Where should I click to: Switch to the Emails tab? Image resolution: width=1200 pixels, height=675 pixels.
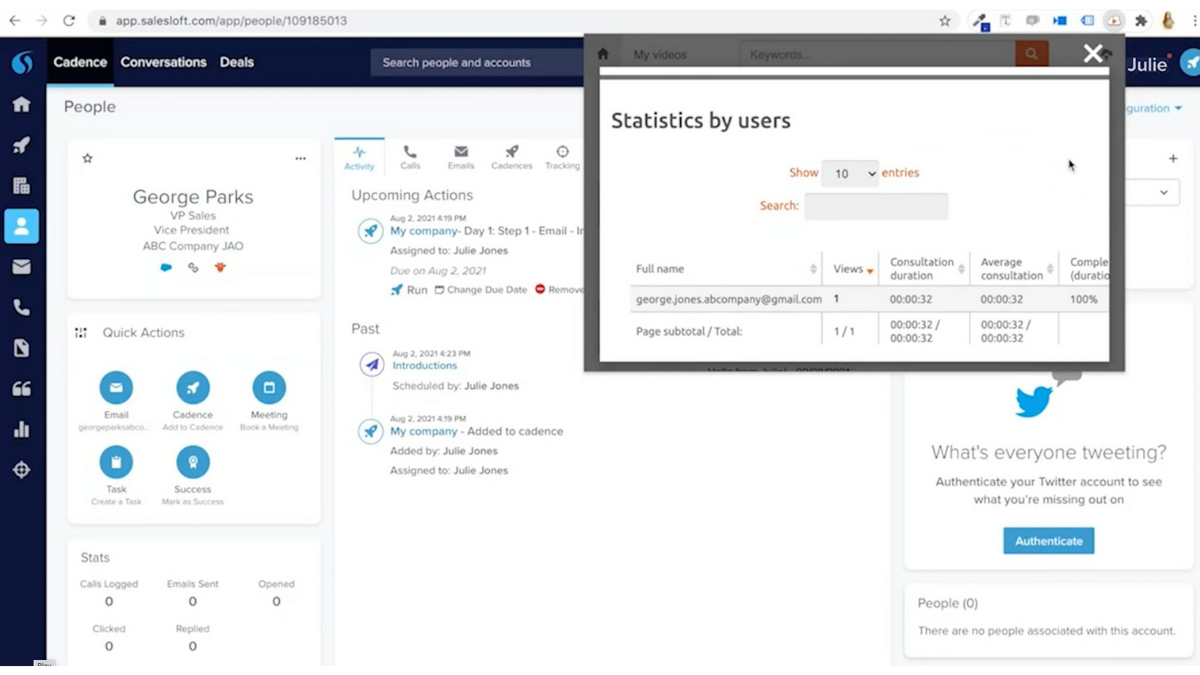pos(461,157)
